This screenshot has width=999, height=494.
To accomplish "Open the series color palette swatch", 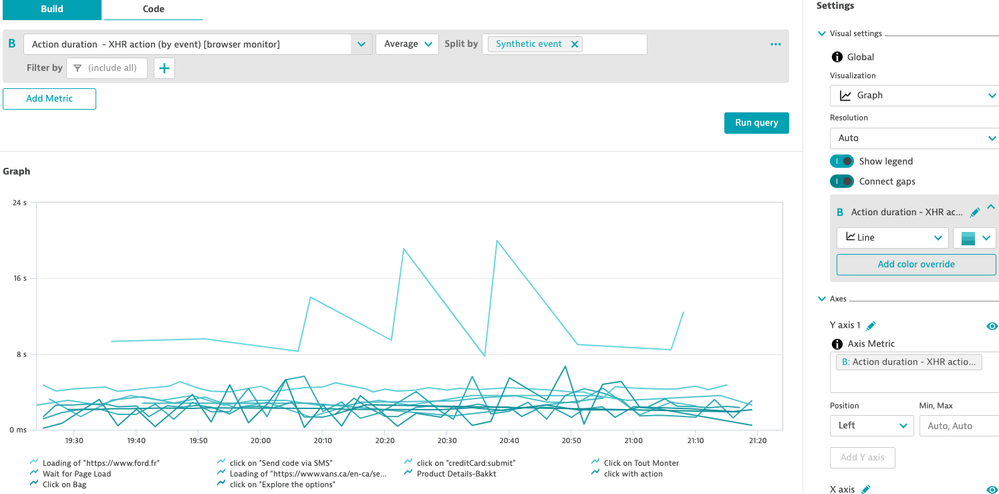I will click(x=975, y=238).
